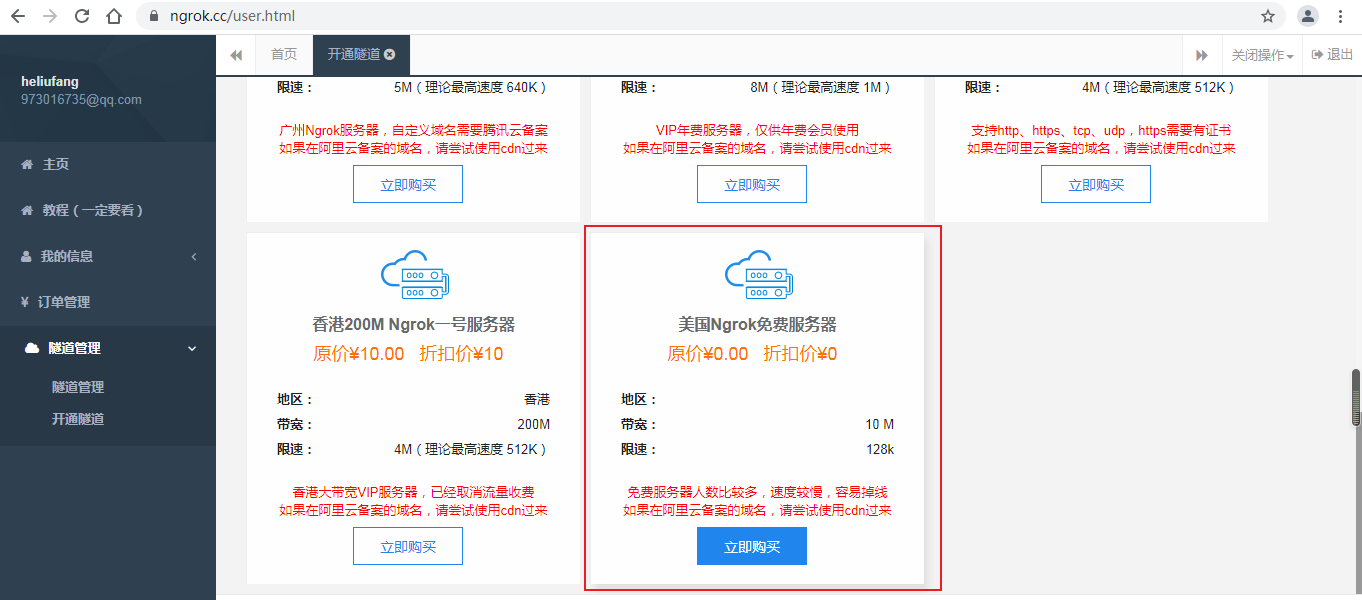Click title 香港200M Ngrok一号服务器
Image resolution: width=1362 pixels, height=600 pixels.
click(413, 325)
